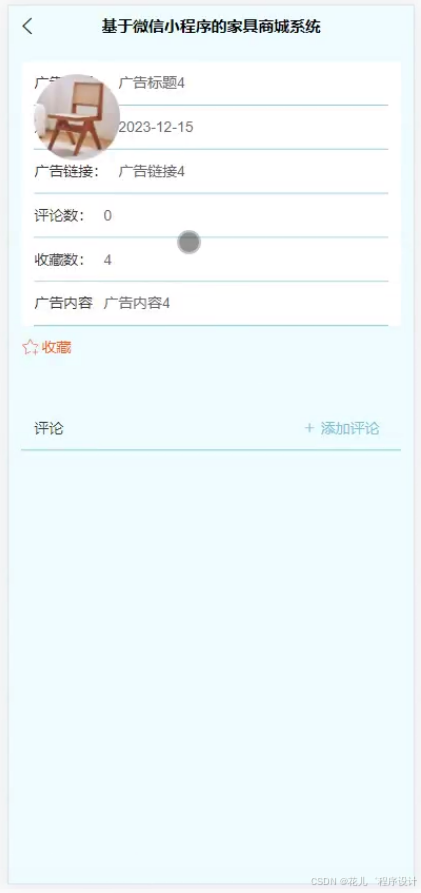Click the 广告内容4 content text
421x893 pixels.
[137, 303]
